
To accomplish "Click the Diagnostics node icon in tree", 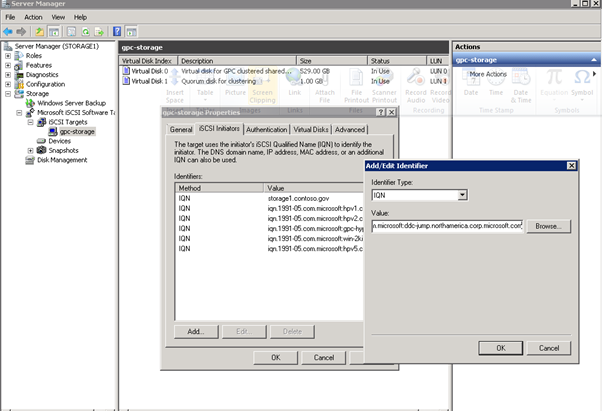I will coord(19,75).
